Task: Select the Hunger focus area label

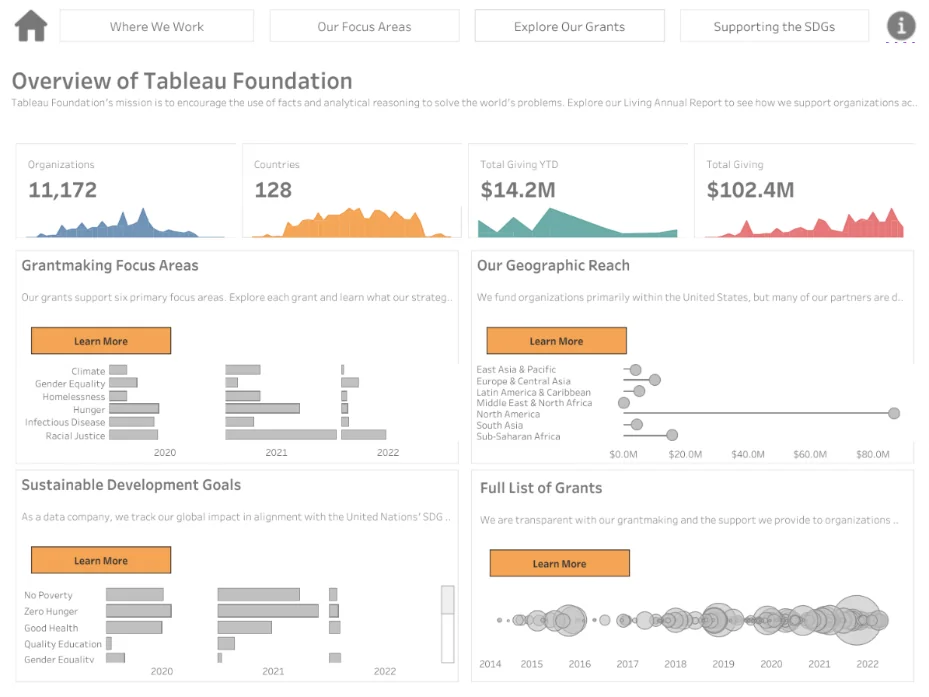Action: point(89,410)
